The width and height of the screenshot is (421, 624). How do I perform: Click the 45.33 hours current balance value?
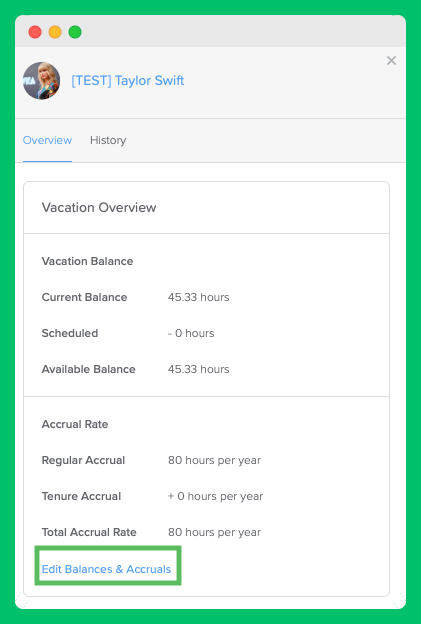coord(199,297)
